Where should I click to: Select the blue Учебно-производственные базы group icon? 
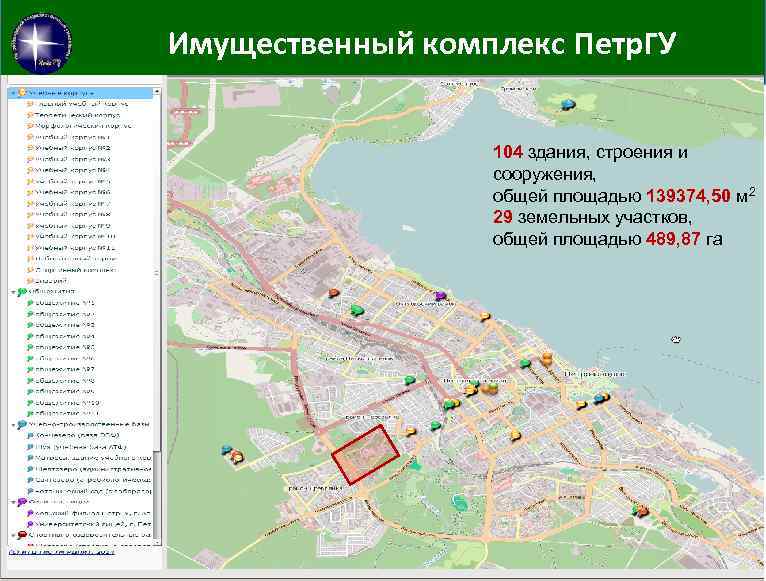(x=22, y=425)
